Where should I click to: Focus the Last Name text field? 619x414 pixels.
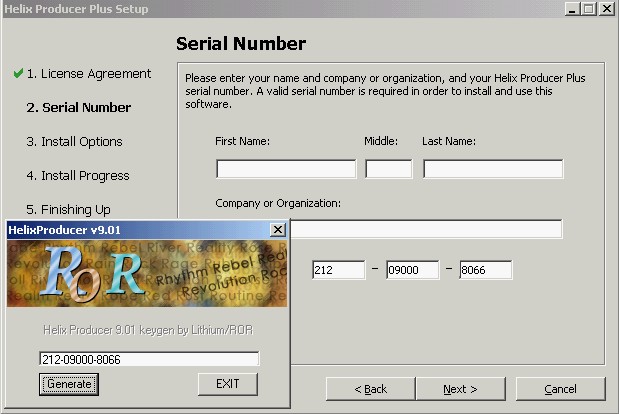click(x=493, y=169)
